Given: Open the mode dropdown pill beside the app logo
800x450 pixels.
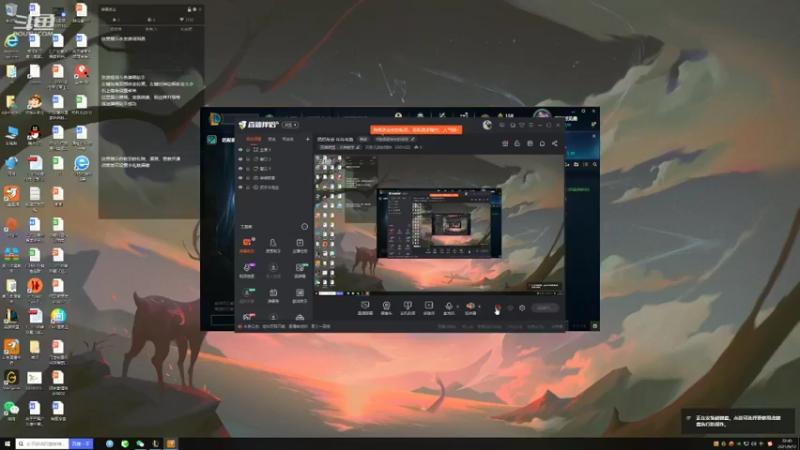Looking at the screenshot, I should pos(291,125).
